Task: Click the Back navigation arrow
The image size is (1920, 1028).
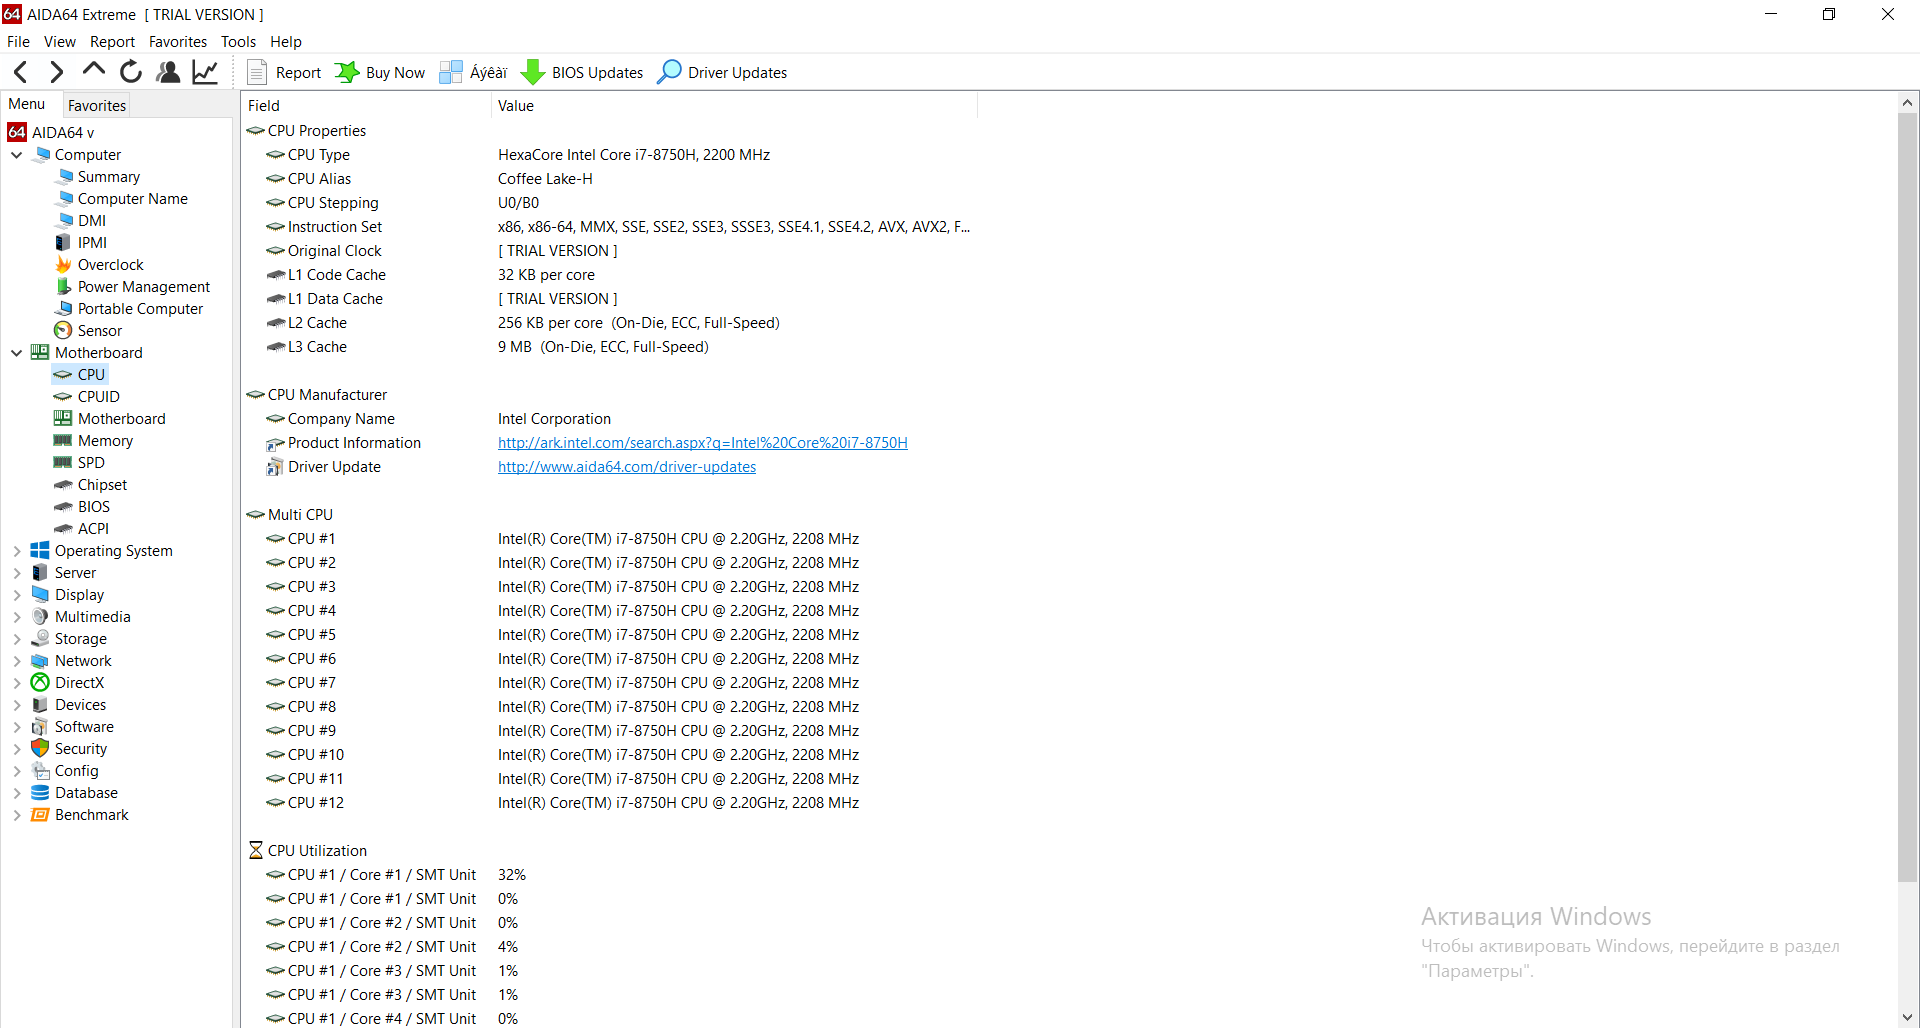Action: tap(21, 72)
